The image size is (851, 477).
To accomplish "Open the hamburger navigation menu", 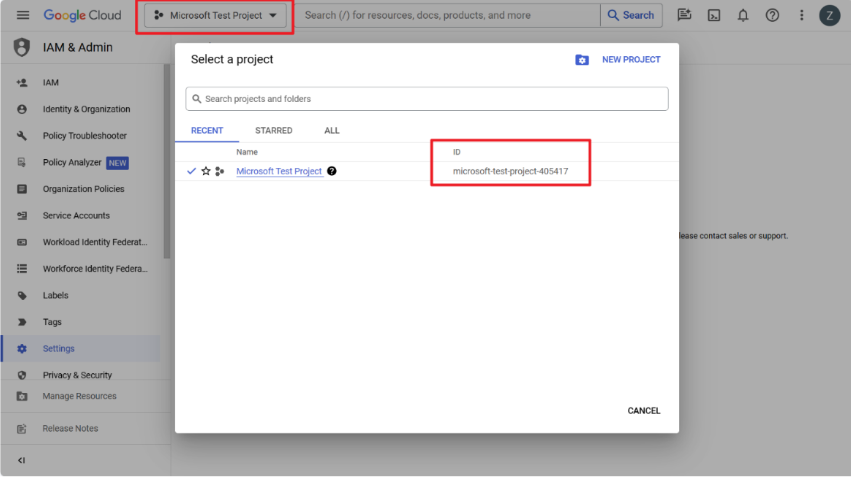I will point(23,15).
